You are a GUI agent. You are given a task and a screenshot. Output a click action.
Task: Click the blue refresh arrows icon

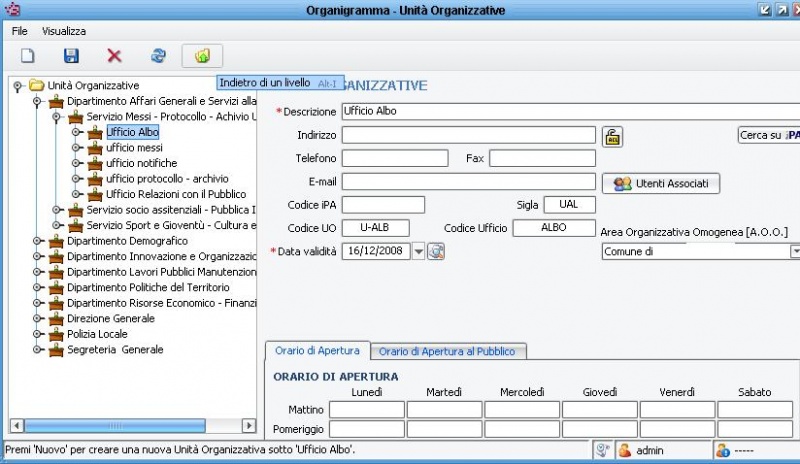coord(158,57)
